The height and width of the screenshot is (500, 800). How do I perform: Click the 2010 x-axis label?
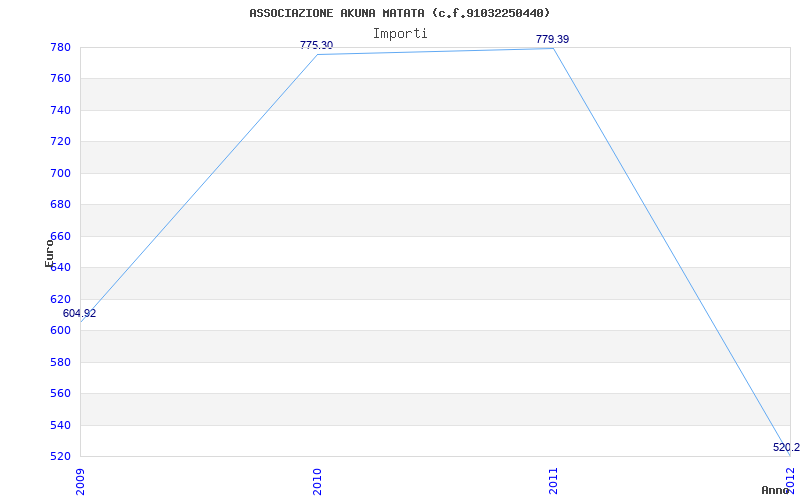317,481
